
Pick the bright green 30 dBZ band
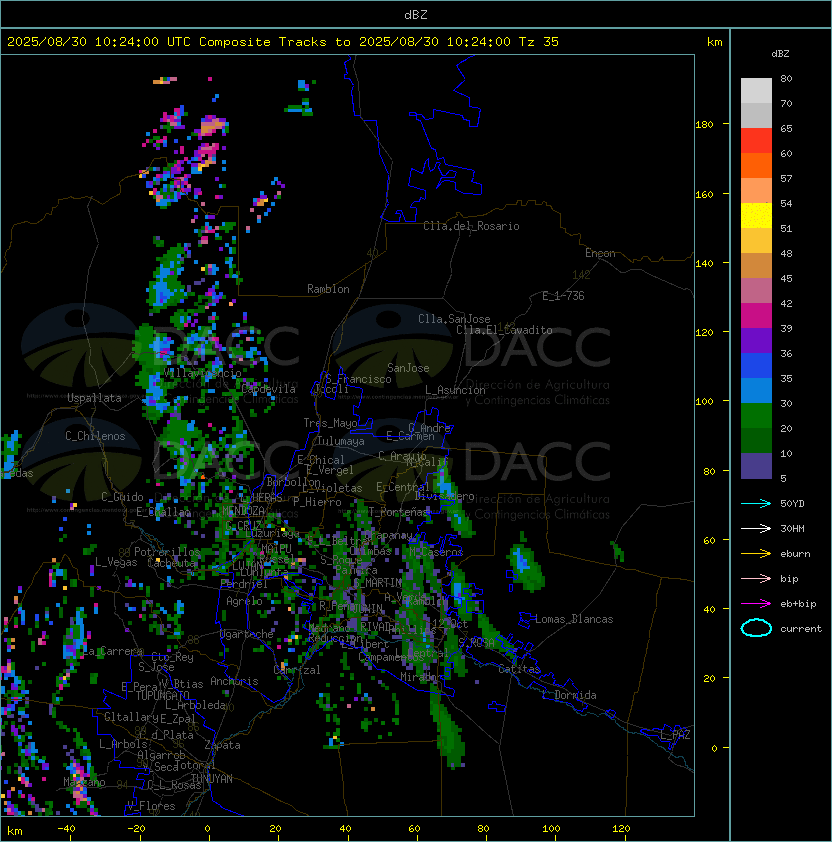coord(756,415)
